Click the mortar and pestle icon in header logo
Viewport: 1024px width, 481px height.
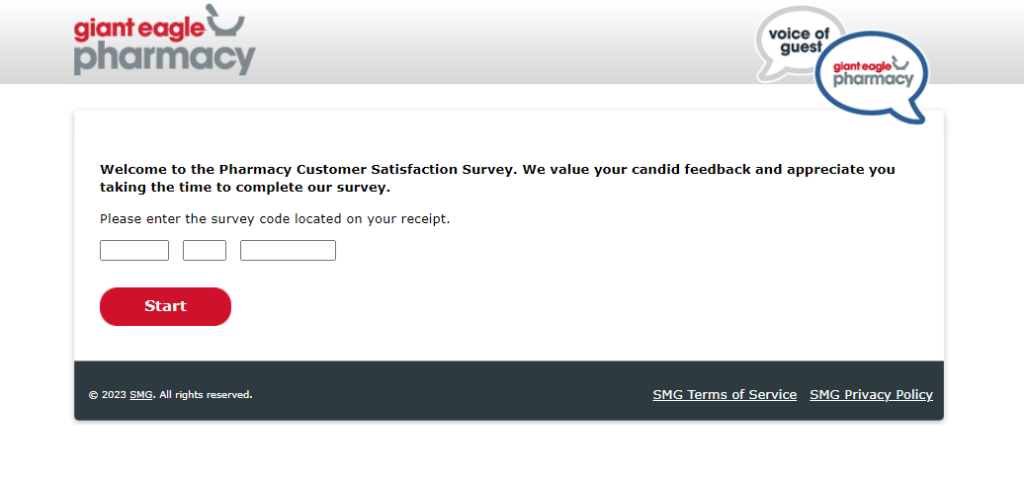click(226, 20)
